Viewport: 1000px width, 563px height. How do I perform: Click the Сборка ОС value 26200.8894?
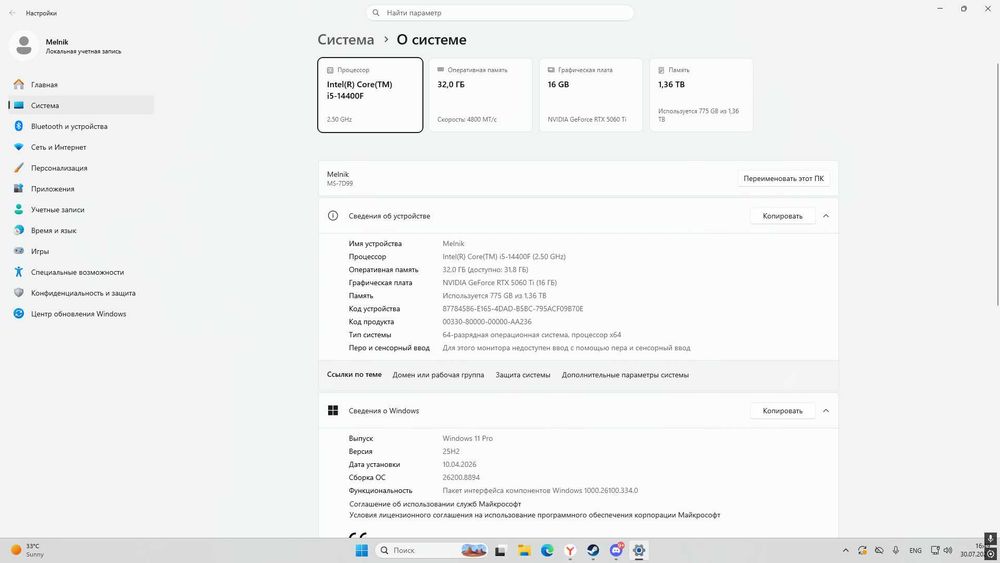[461, 478]
